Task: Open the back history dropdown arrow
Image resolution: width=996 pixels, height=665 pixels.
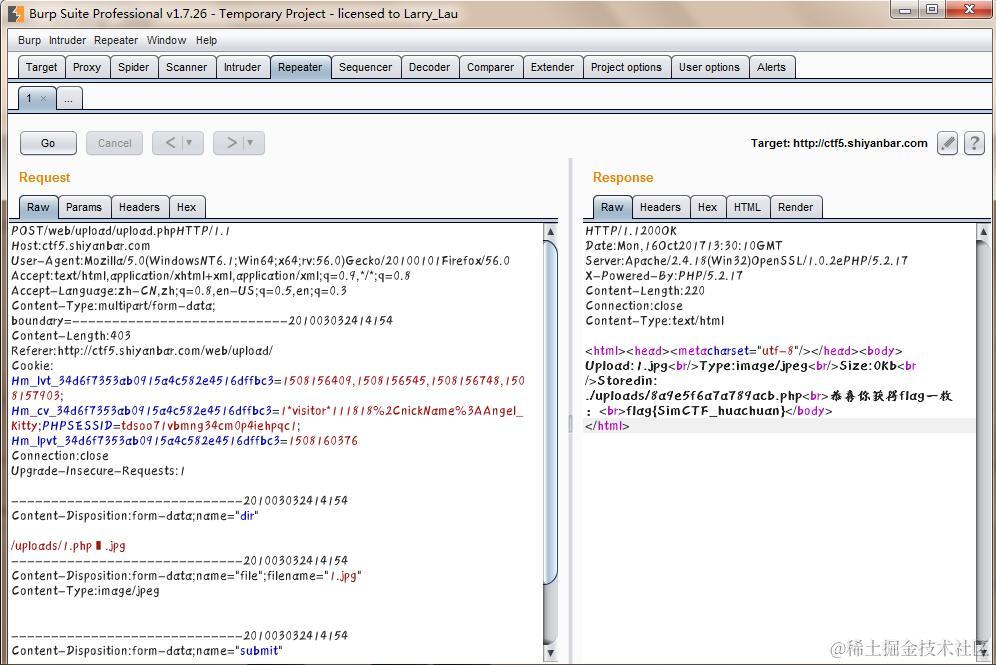Action: [x=189, y=143]
